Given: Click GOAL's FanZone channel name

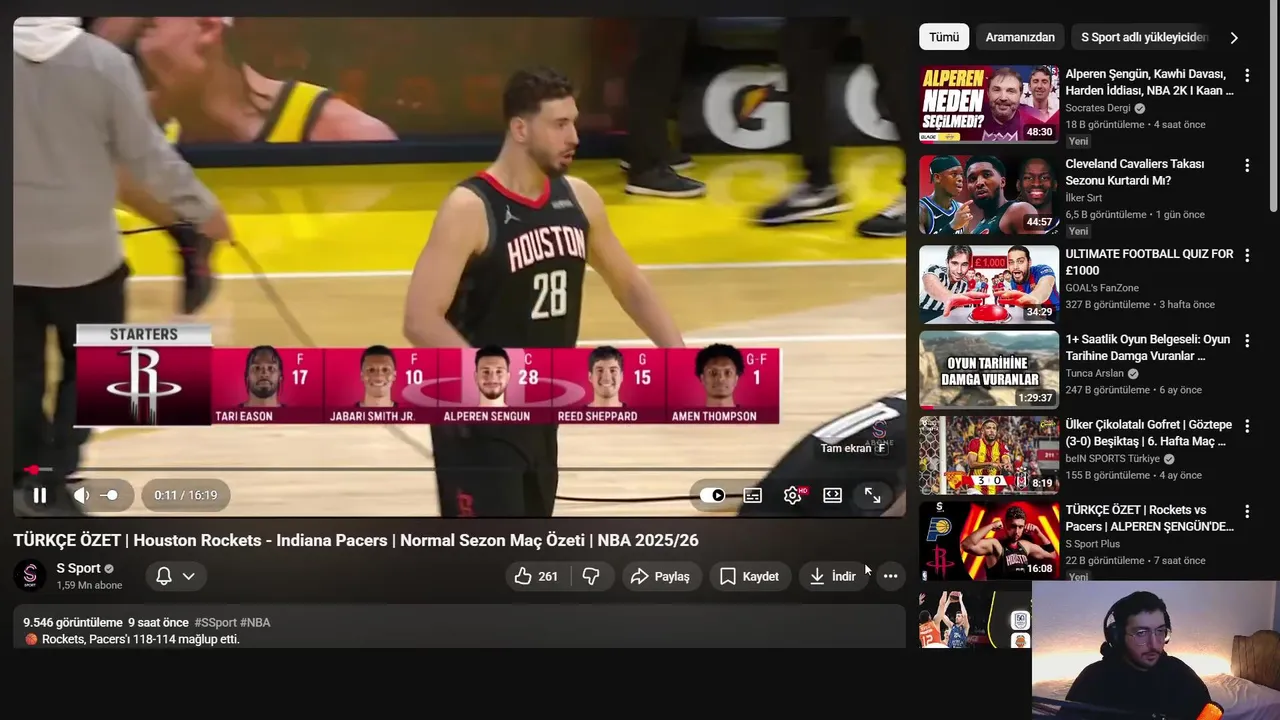Looking at the screenshot, I should pos(1102,288).
